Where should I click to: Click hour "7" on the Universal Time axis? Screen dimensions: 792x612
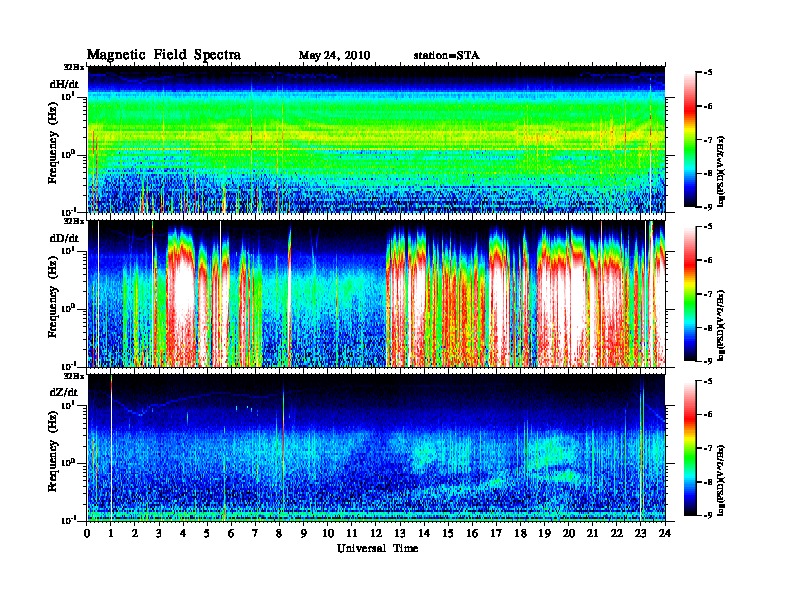coord(256,534)
